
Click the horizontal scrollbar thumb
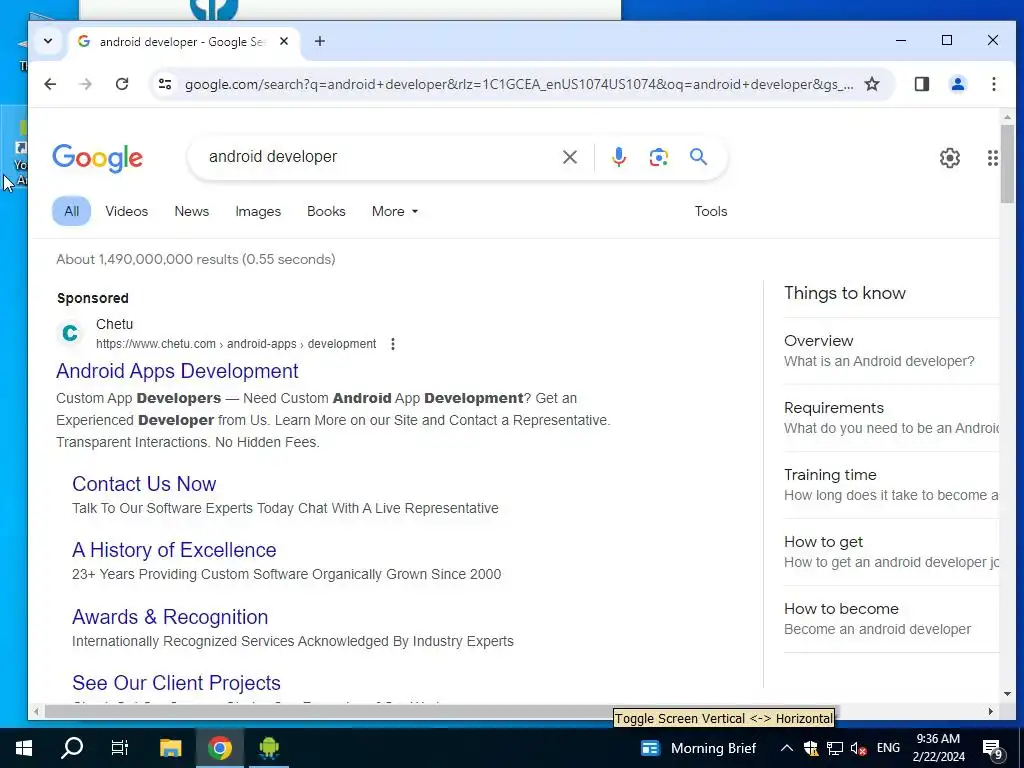click(x=440, y=711)
